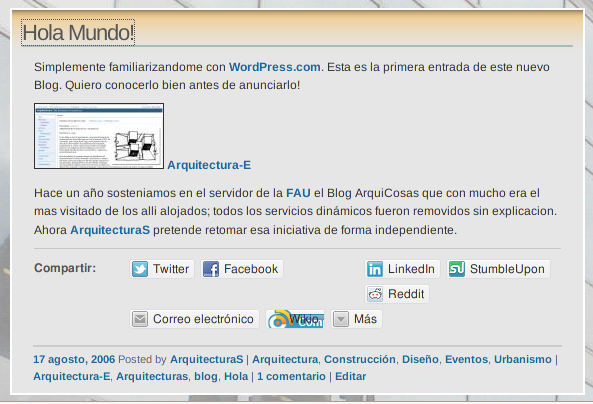Click the Reddit alien icon
Image resolution: width=593 pixels, height=404 pixels.
(x=375, y=294)
